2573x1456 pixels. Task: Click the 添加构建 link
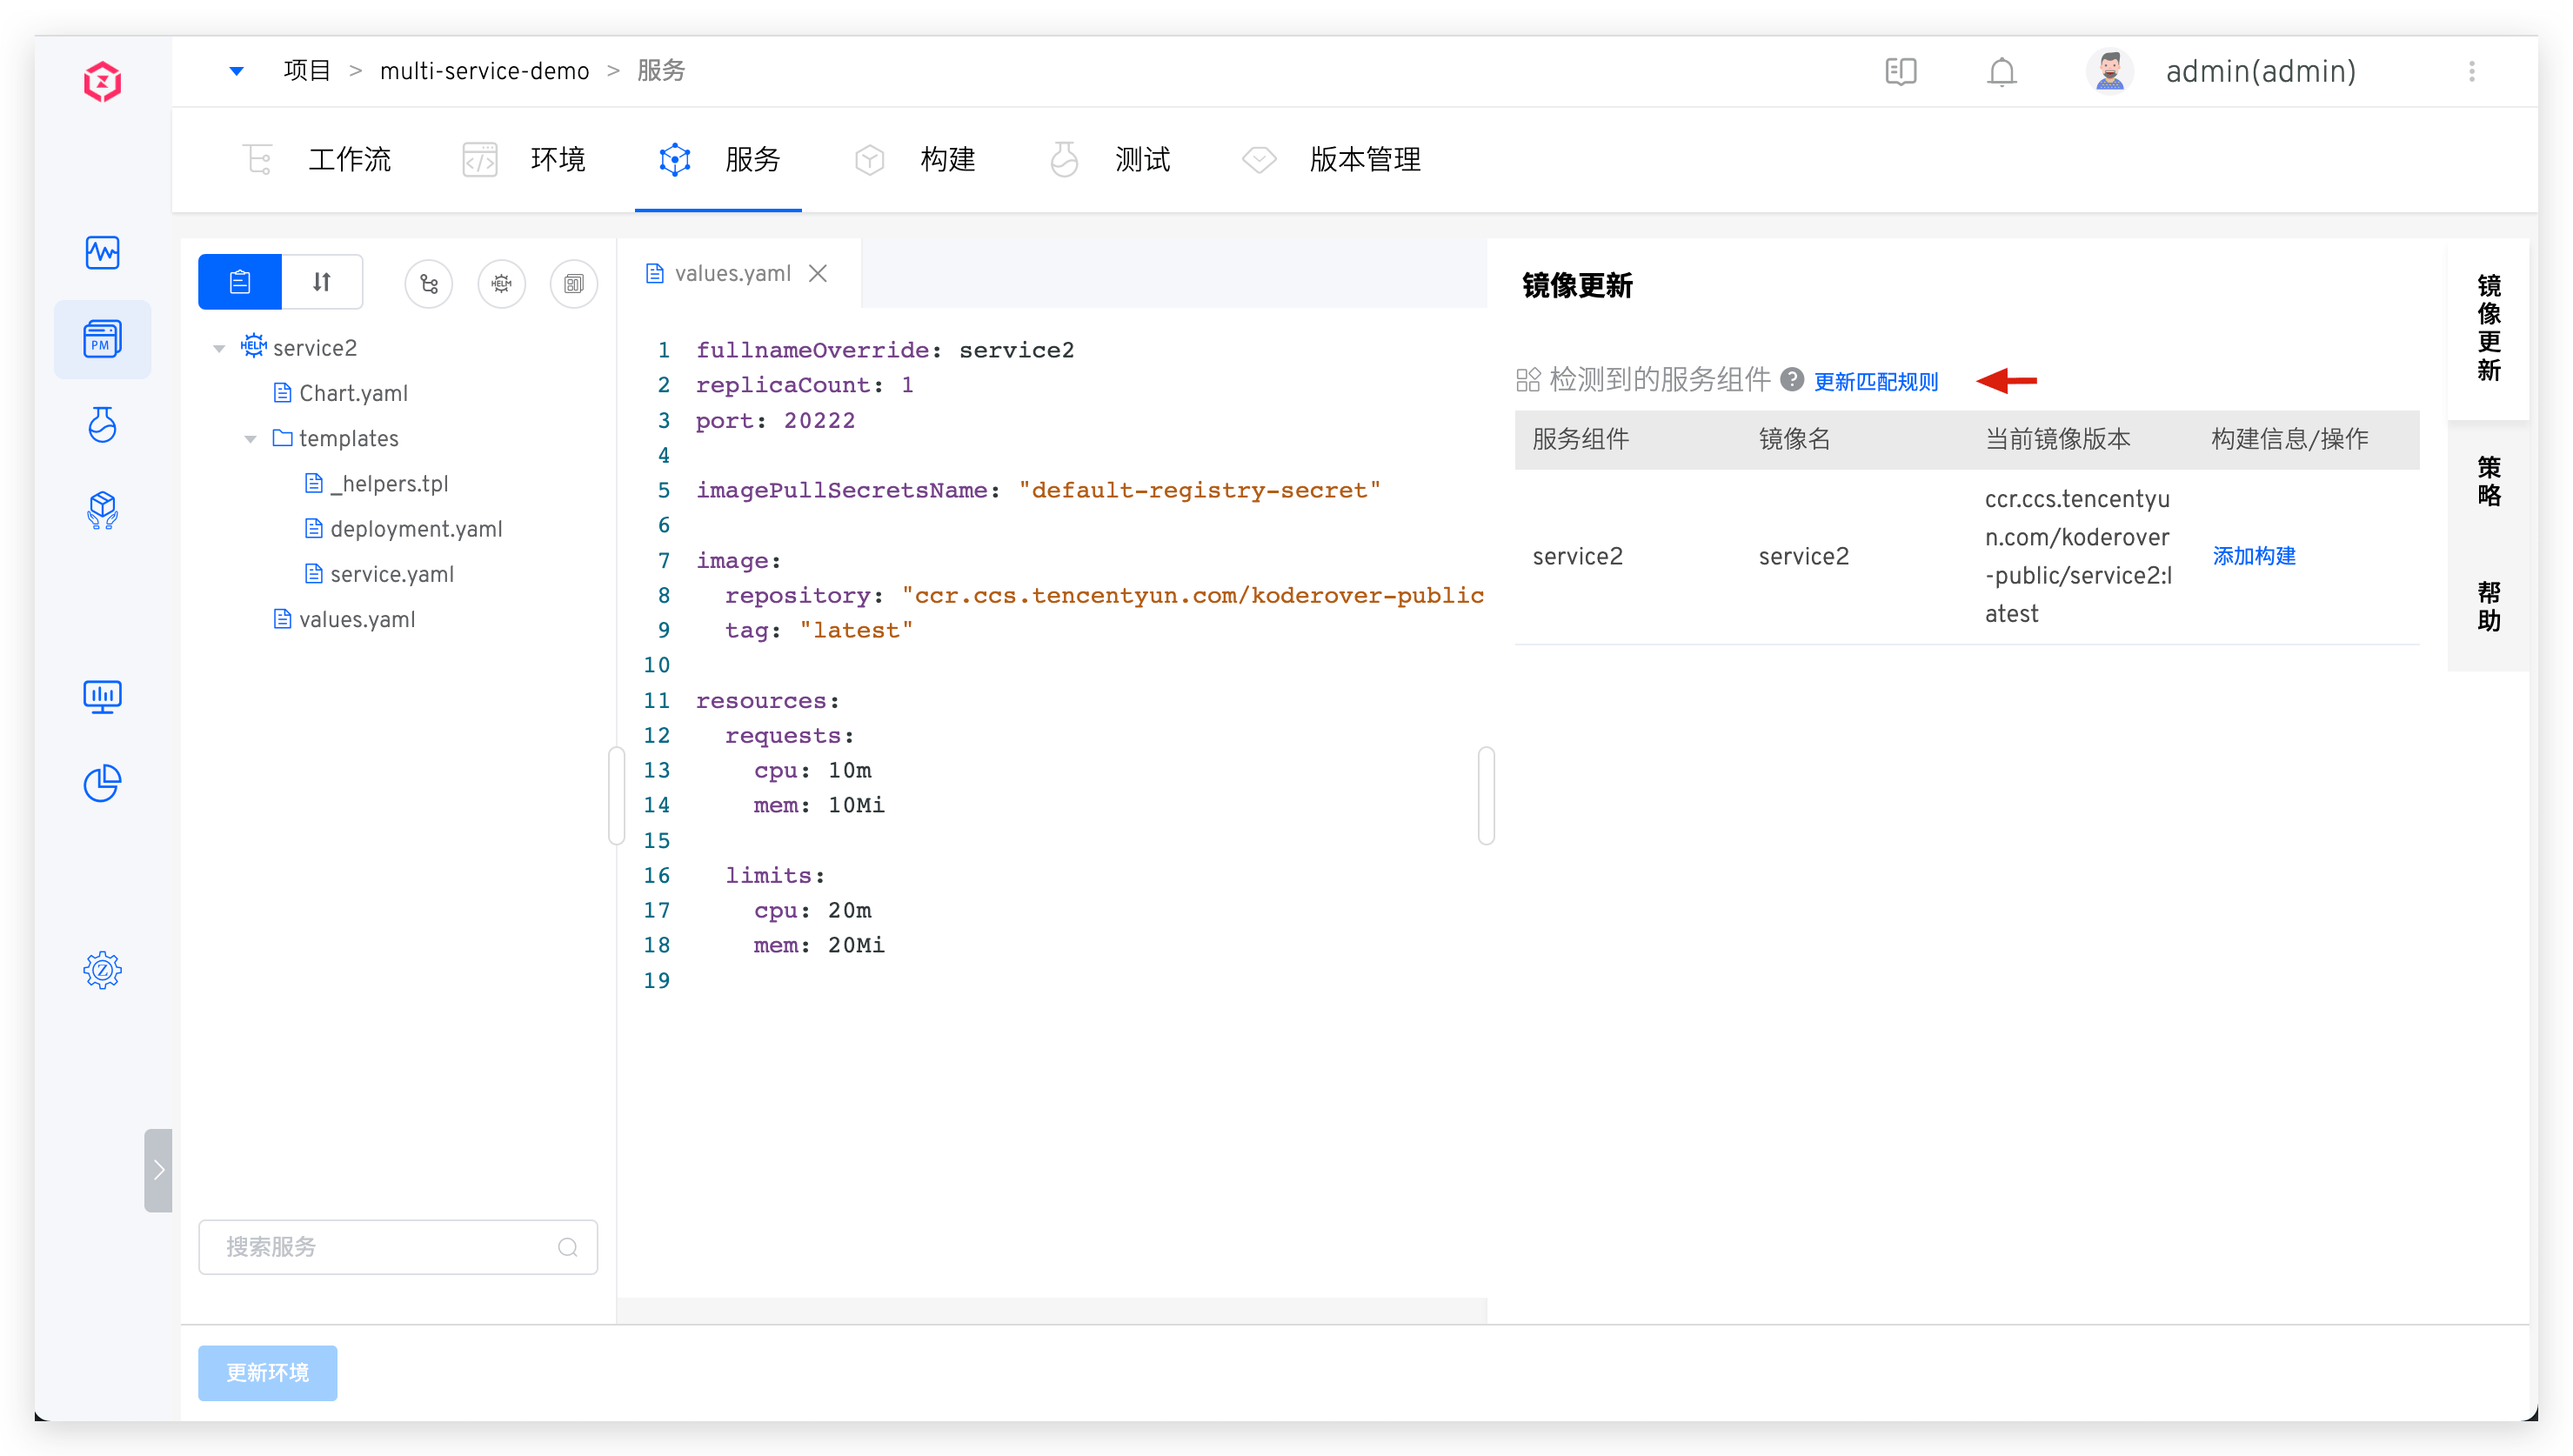pyautogui.click(x=2254, y=556)
